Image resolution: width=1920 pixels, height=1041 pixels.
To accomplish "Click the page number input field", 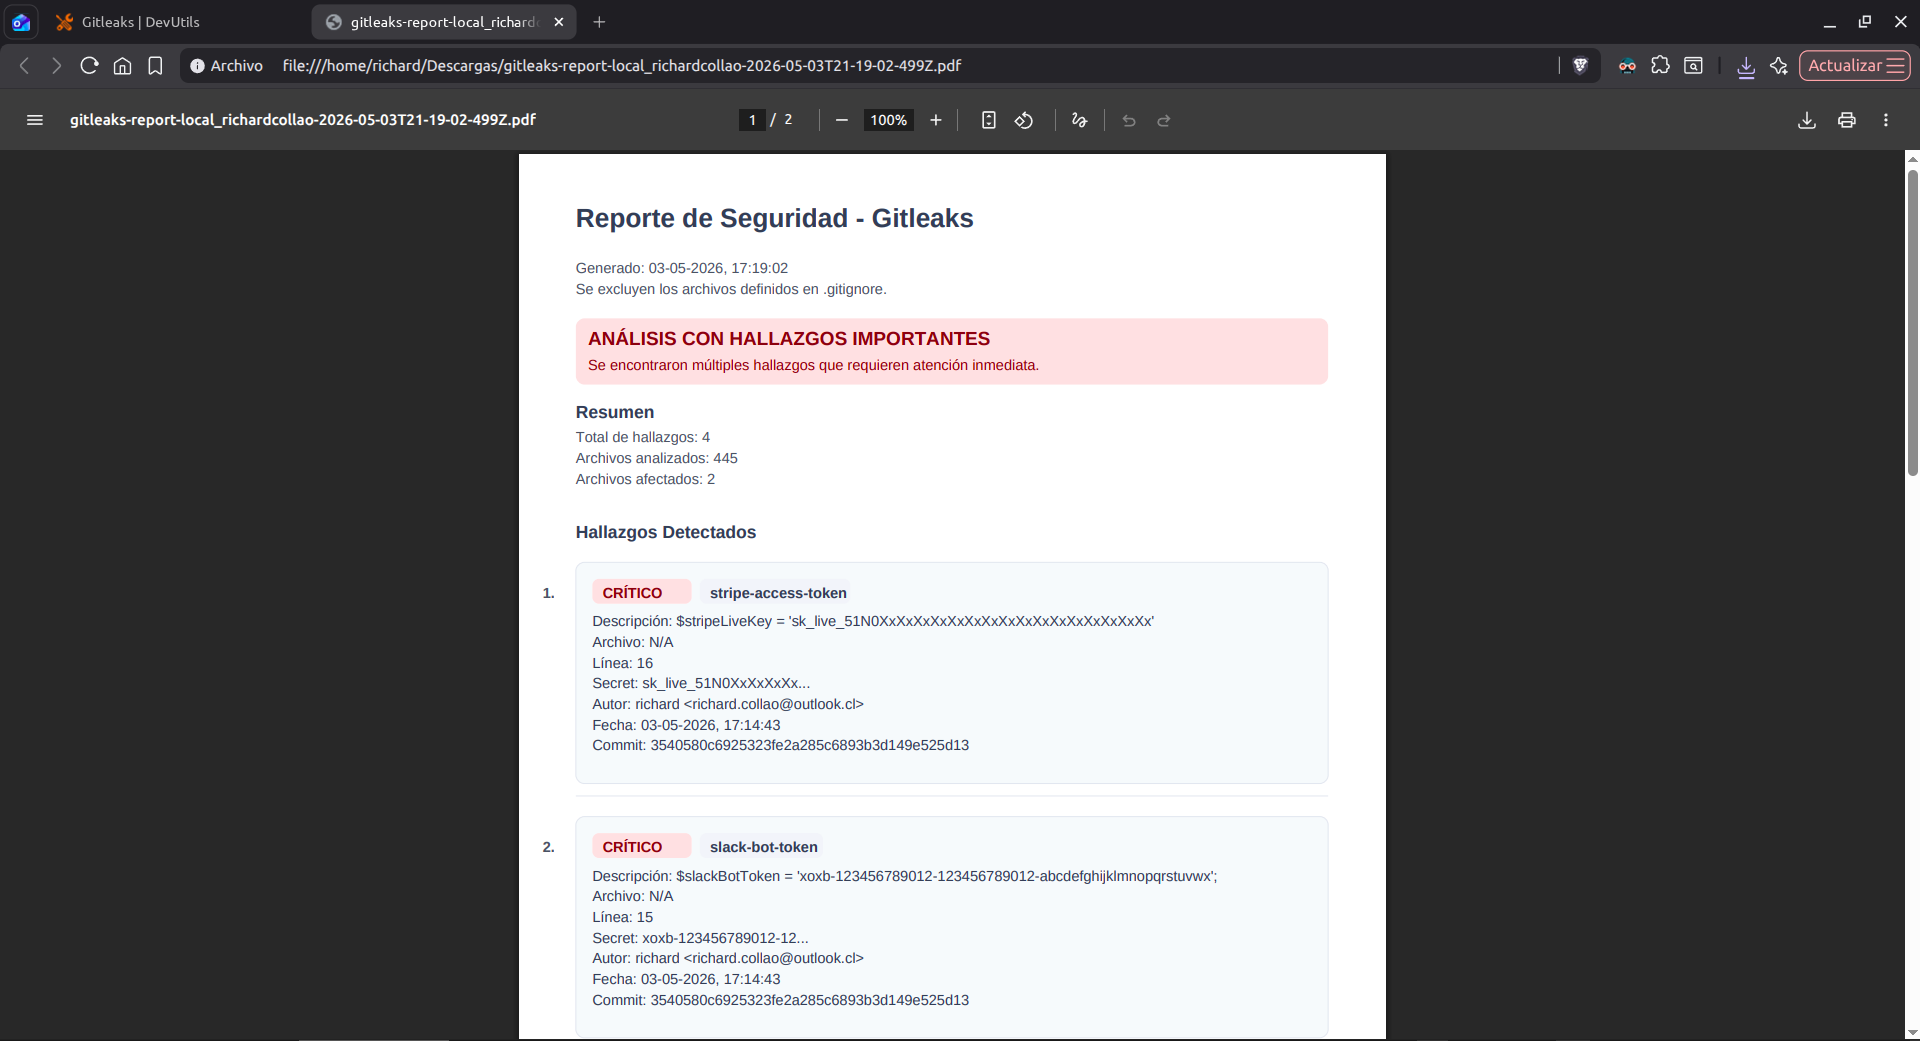I will 752,120.
